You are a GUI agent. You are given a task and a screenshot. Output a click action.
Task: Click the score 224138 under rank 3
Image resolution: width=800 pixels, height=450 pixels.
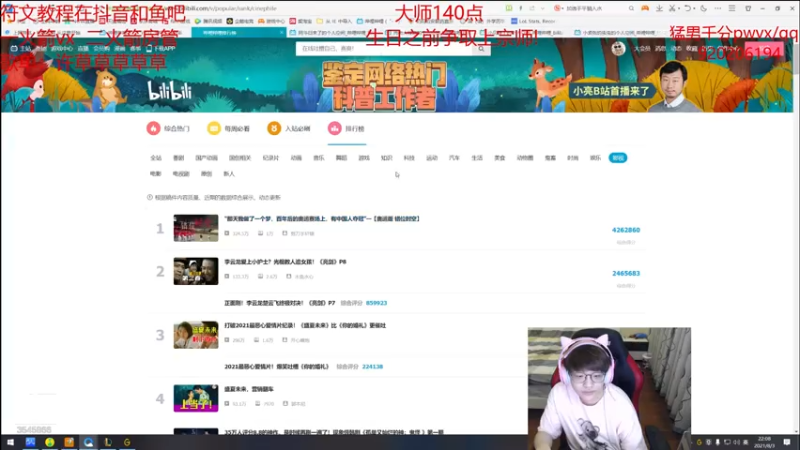[372, 367]
